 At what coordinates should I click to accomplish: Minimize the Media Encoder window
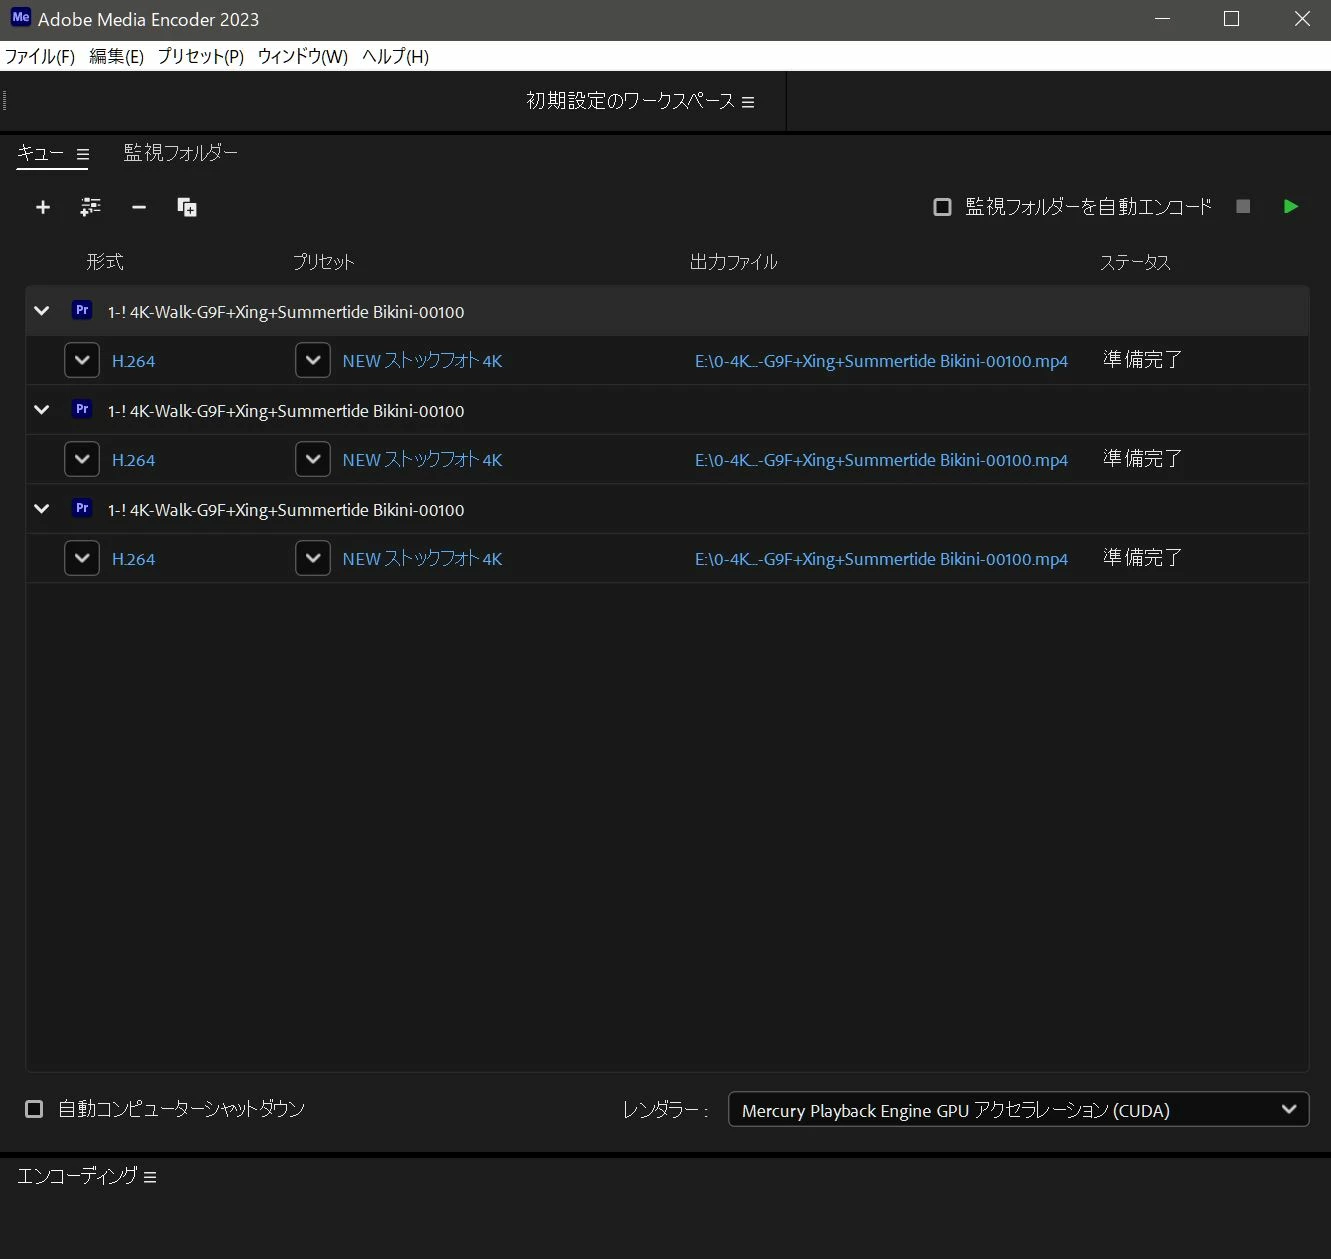[x=1162, y=19]
